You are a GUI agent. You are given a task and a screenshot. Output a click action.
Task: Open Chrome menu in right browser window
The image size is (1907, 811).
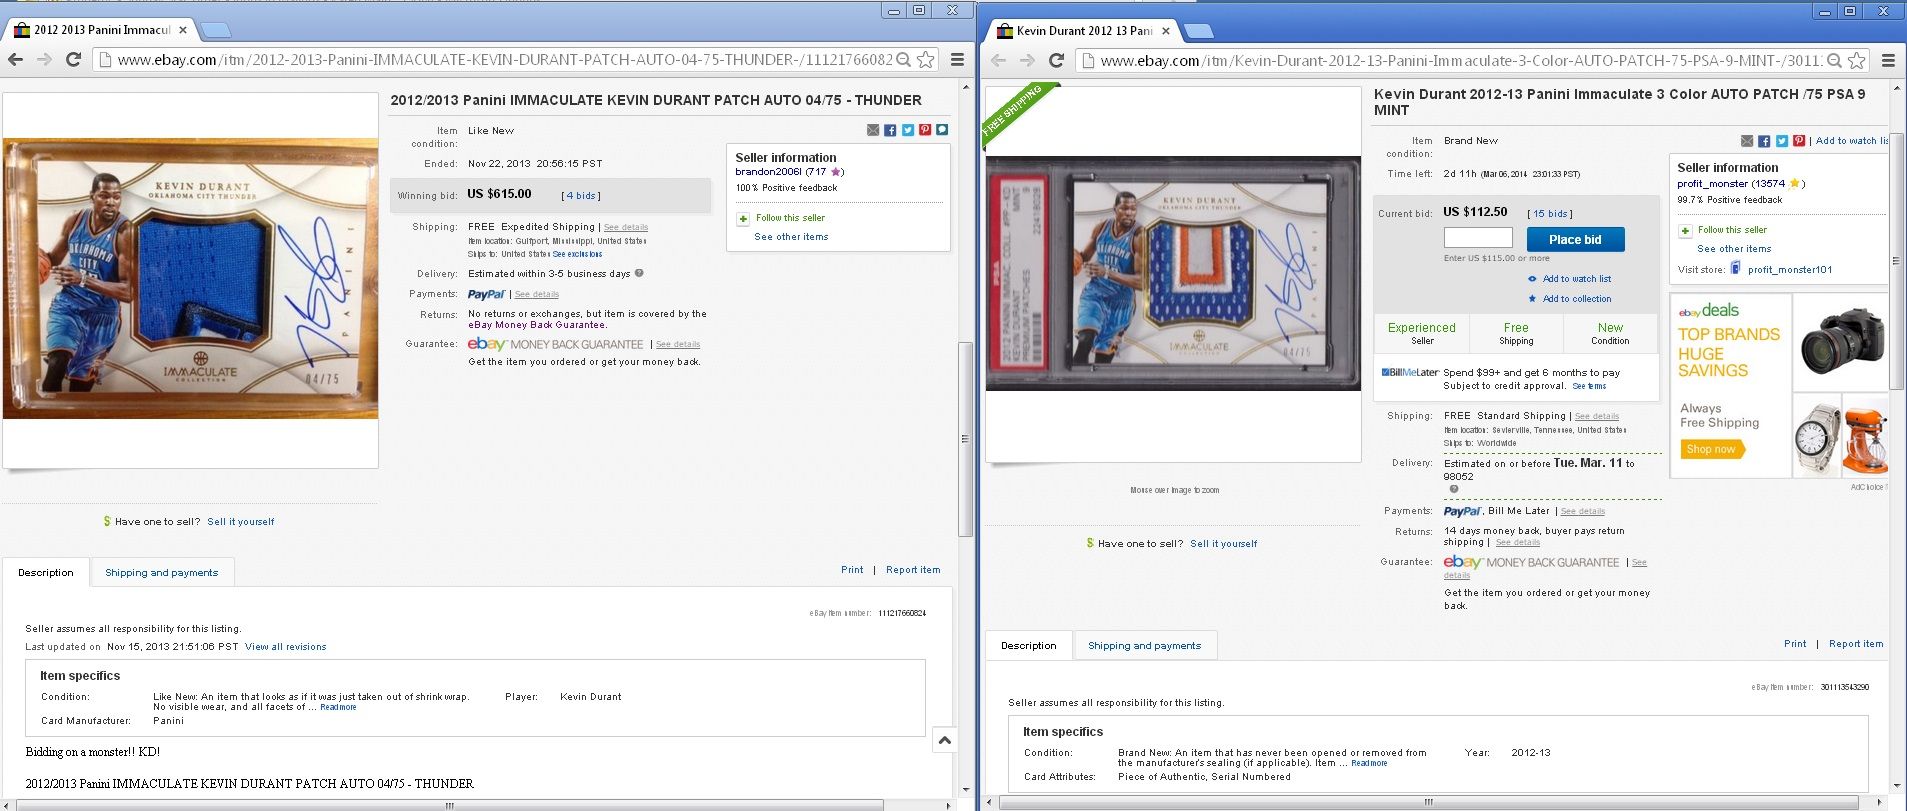point(1888,61)
